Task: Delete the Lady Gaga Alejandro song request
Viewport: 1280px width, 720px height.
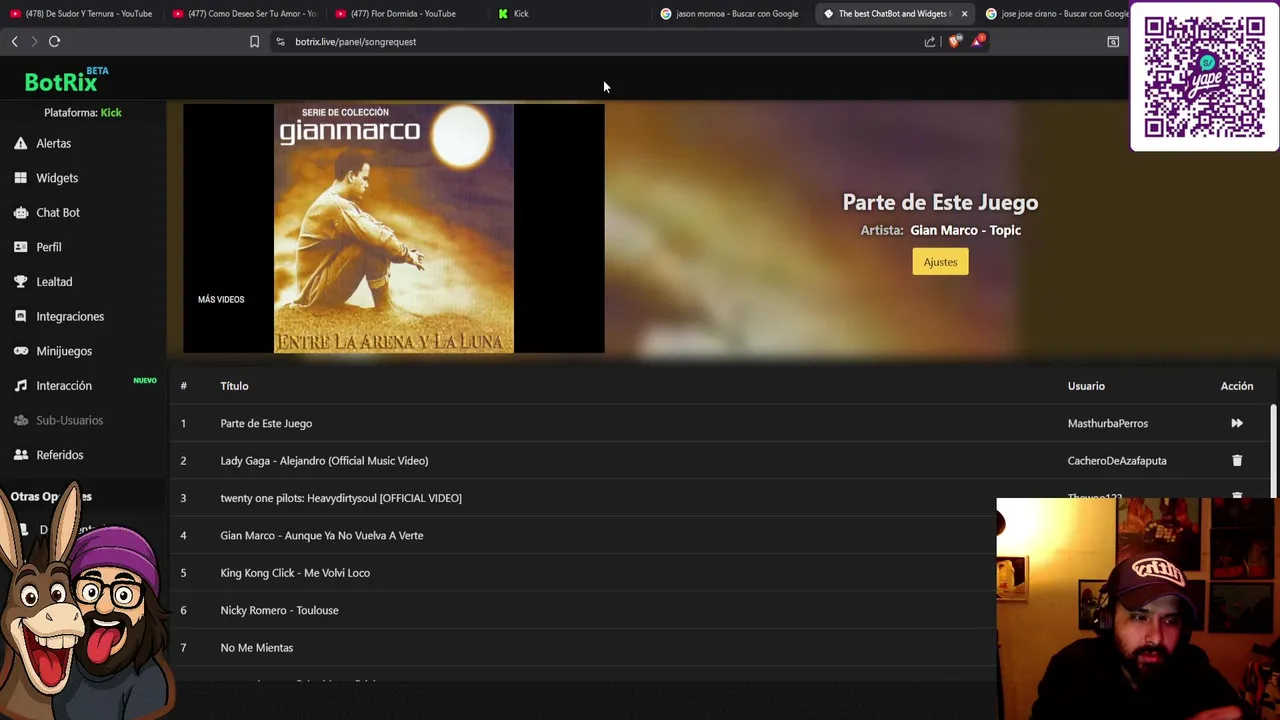Action: point(1237,461)
